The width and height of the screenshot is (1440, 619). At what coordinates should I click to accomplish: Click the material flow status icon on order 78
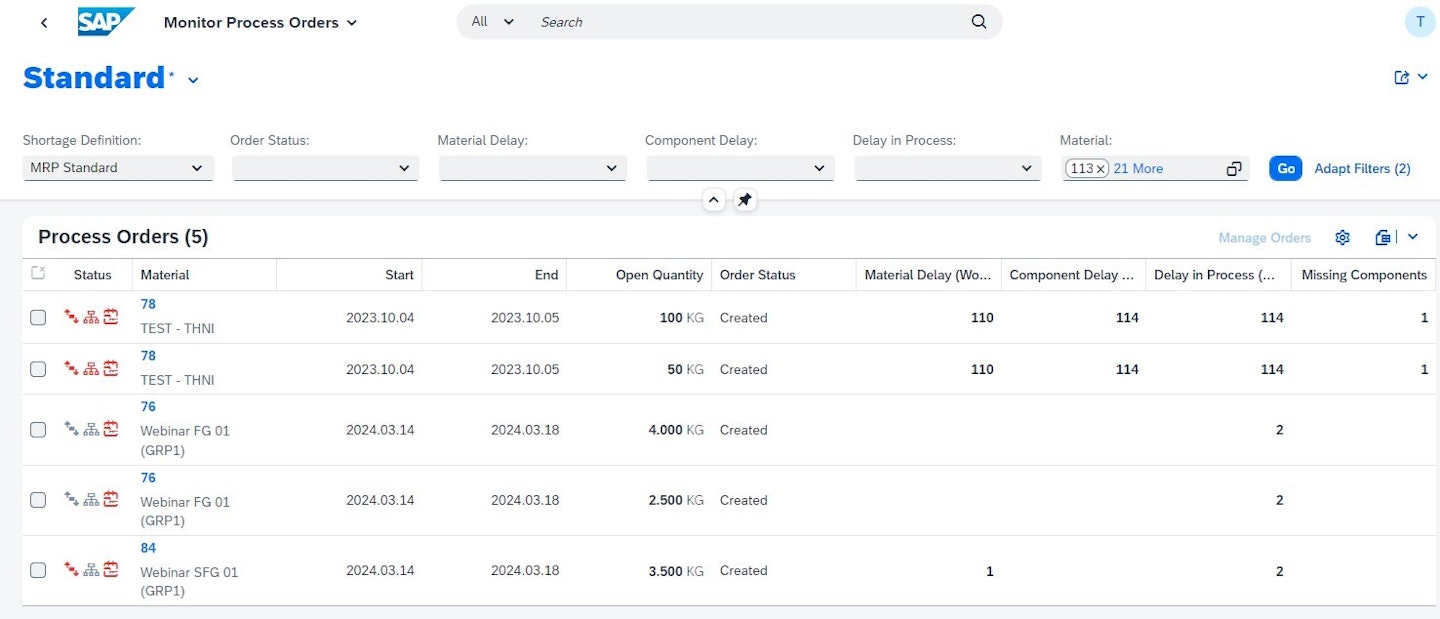pyautogui.click(x=73, y=316)
